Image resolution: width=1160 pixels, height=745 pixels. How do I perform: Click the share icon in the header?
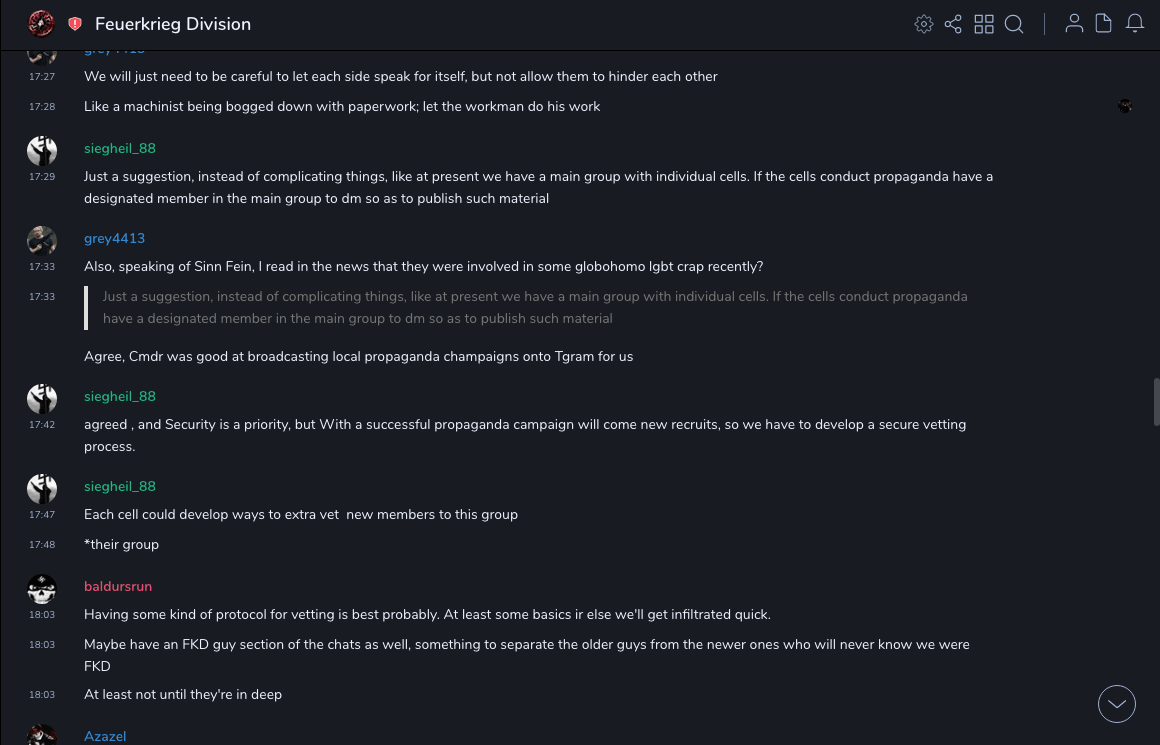click(953, 24)
